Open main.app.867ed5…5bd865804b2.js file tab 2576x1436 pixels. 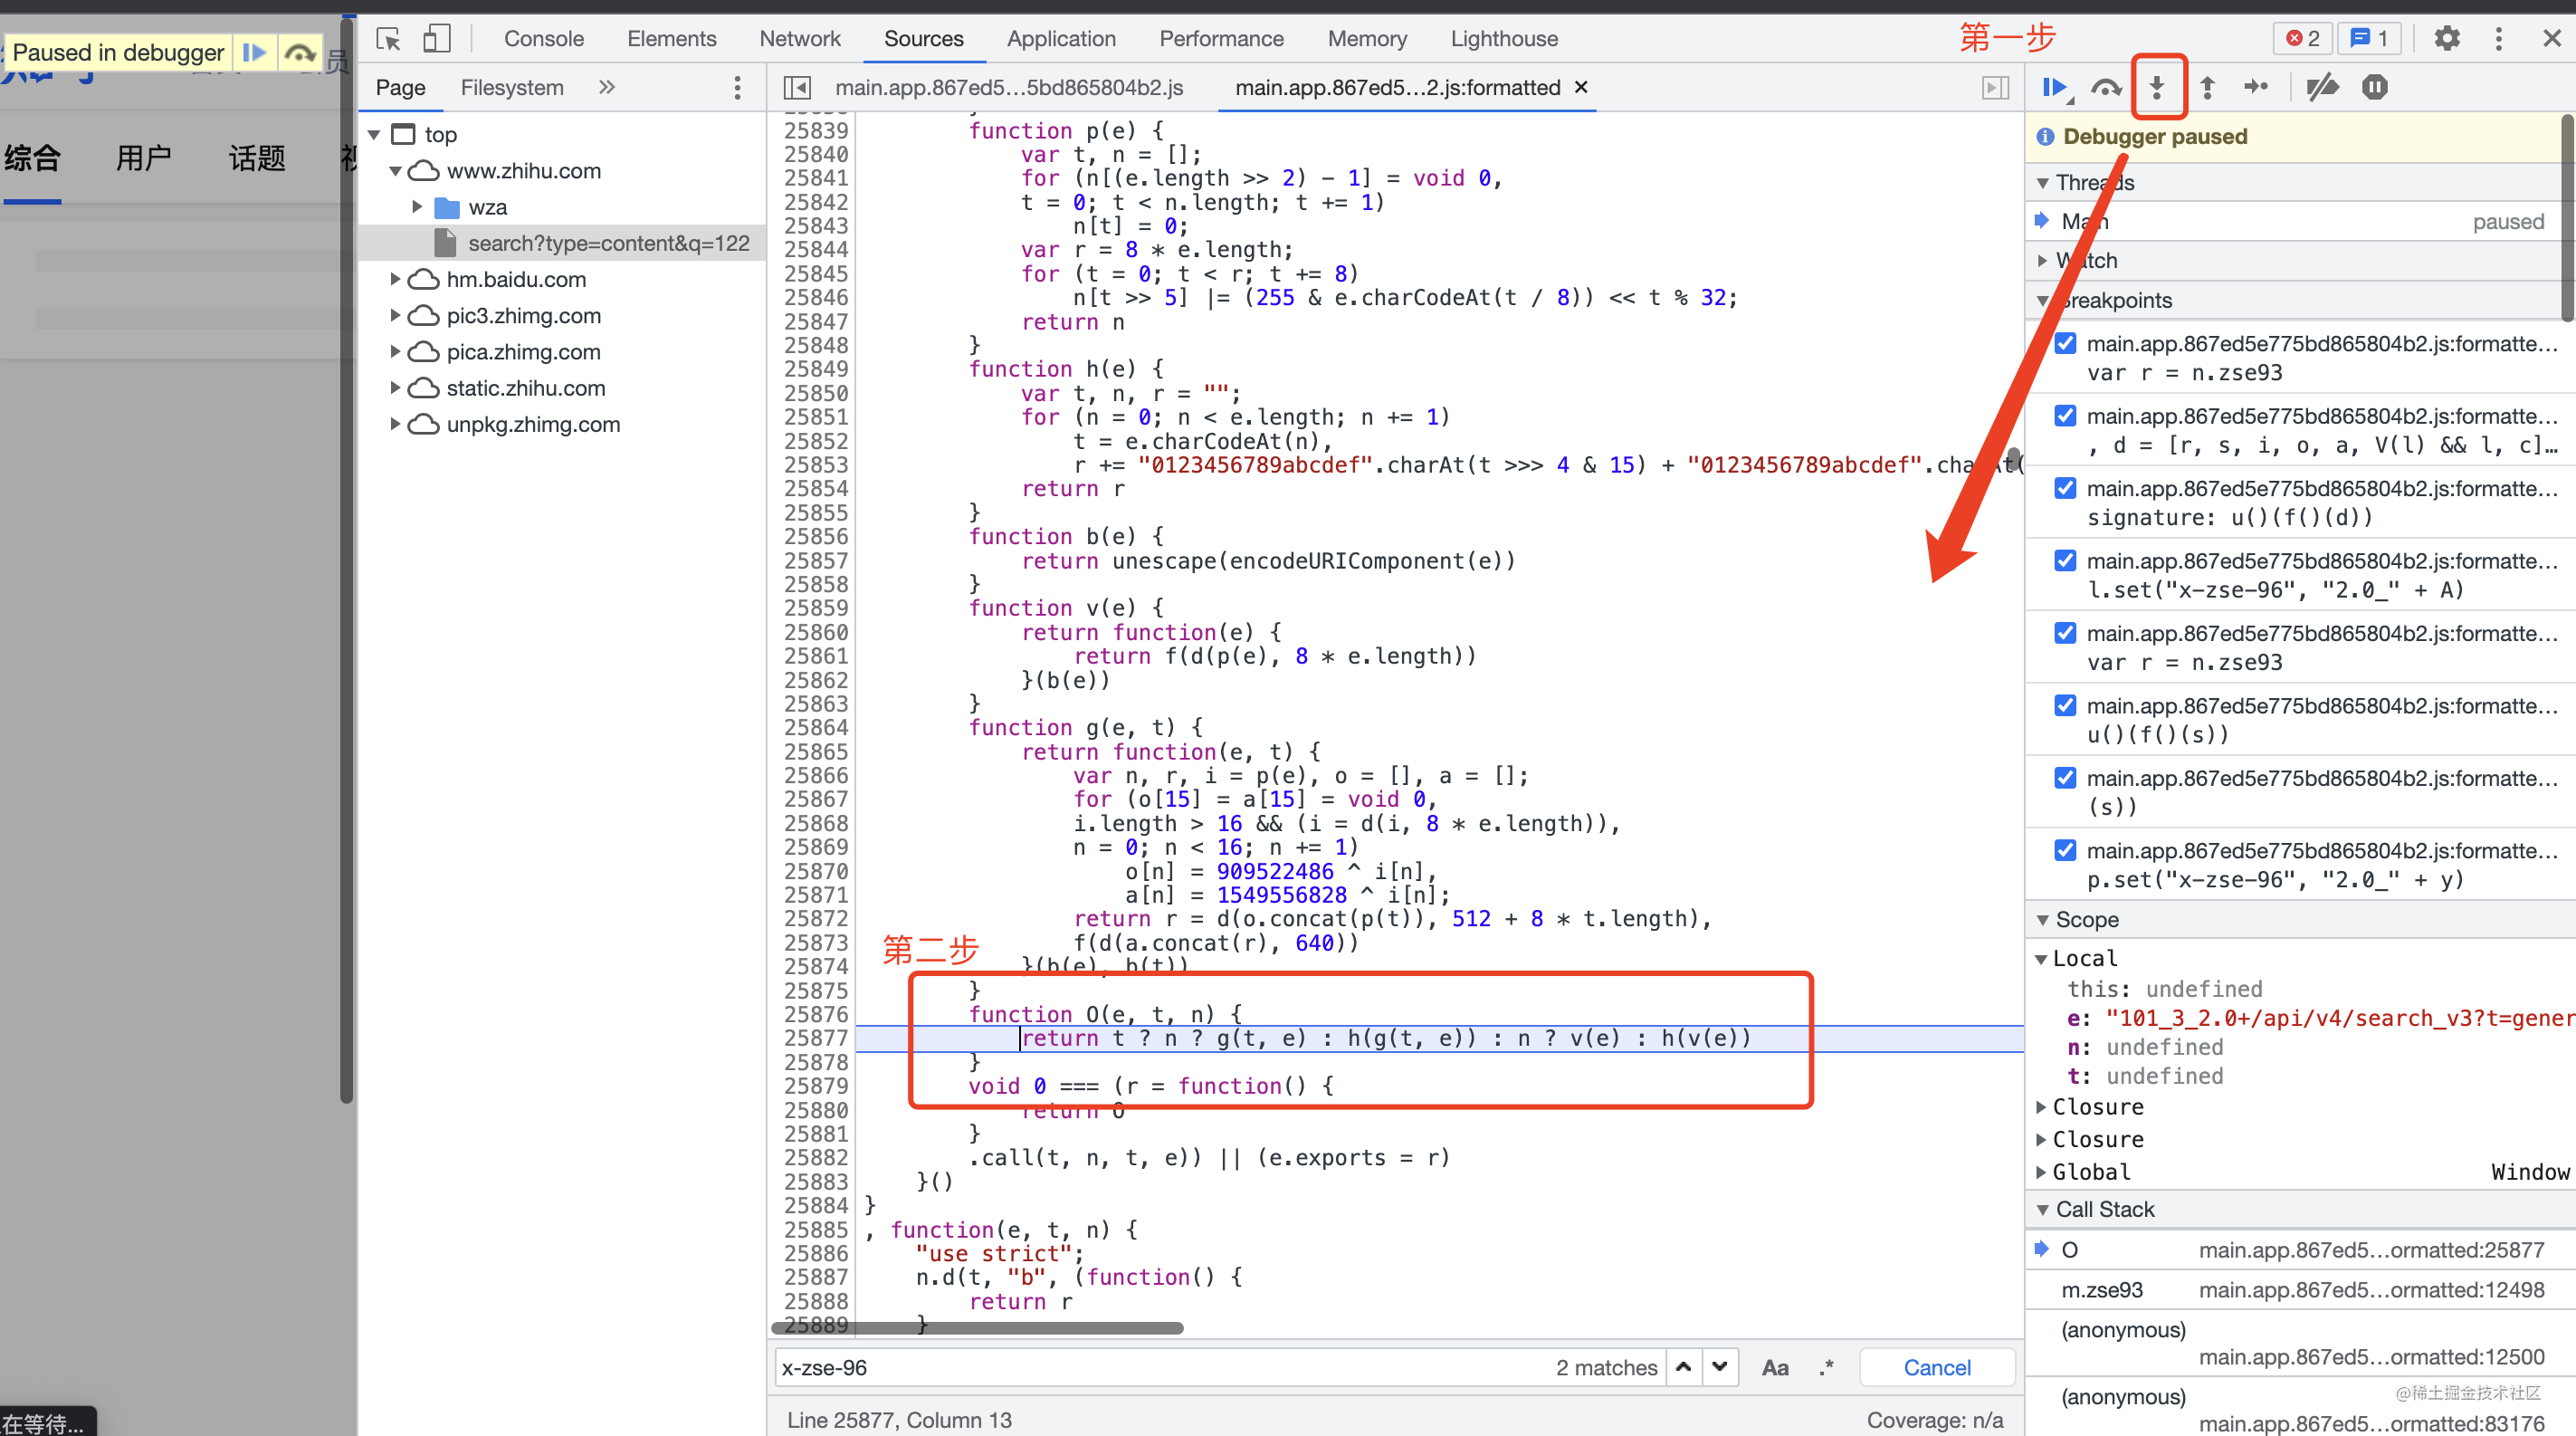1009,88
